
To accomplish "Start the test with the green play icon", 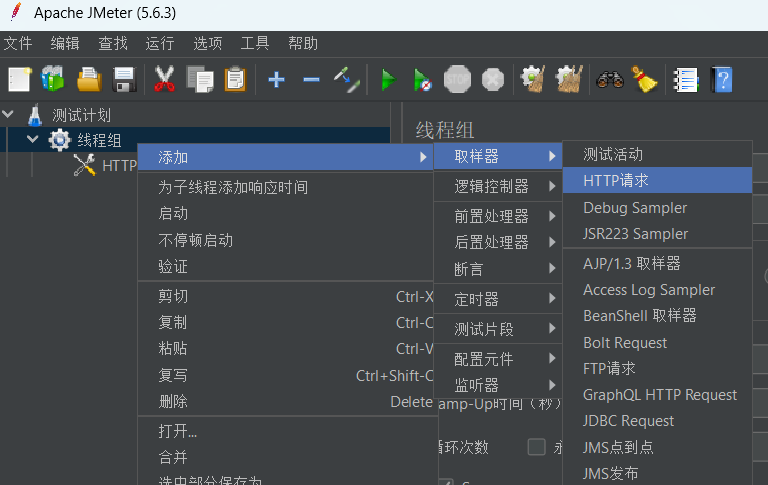I will click(x=389, y=79).
